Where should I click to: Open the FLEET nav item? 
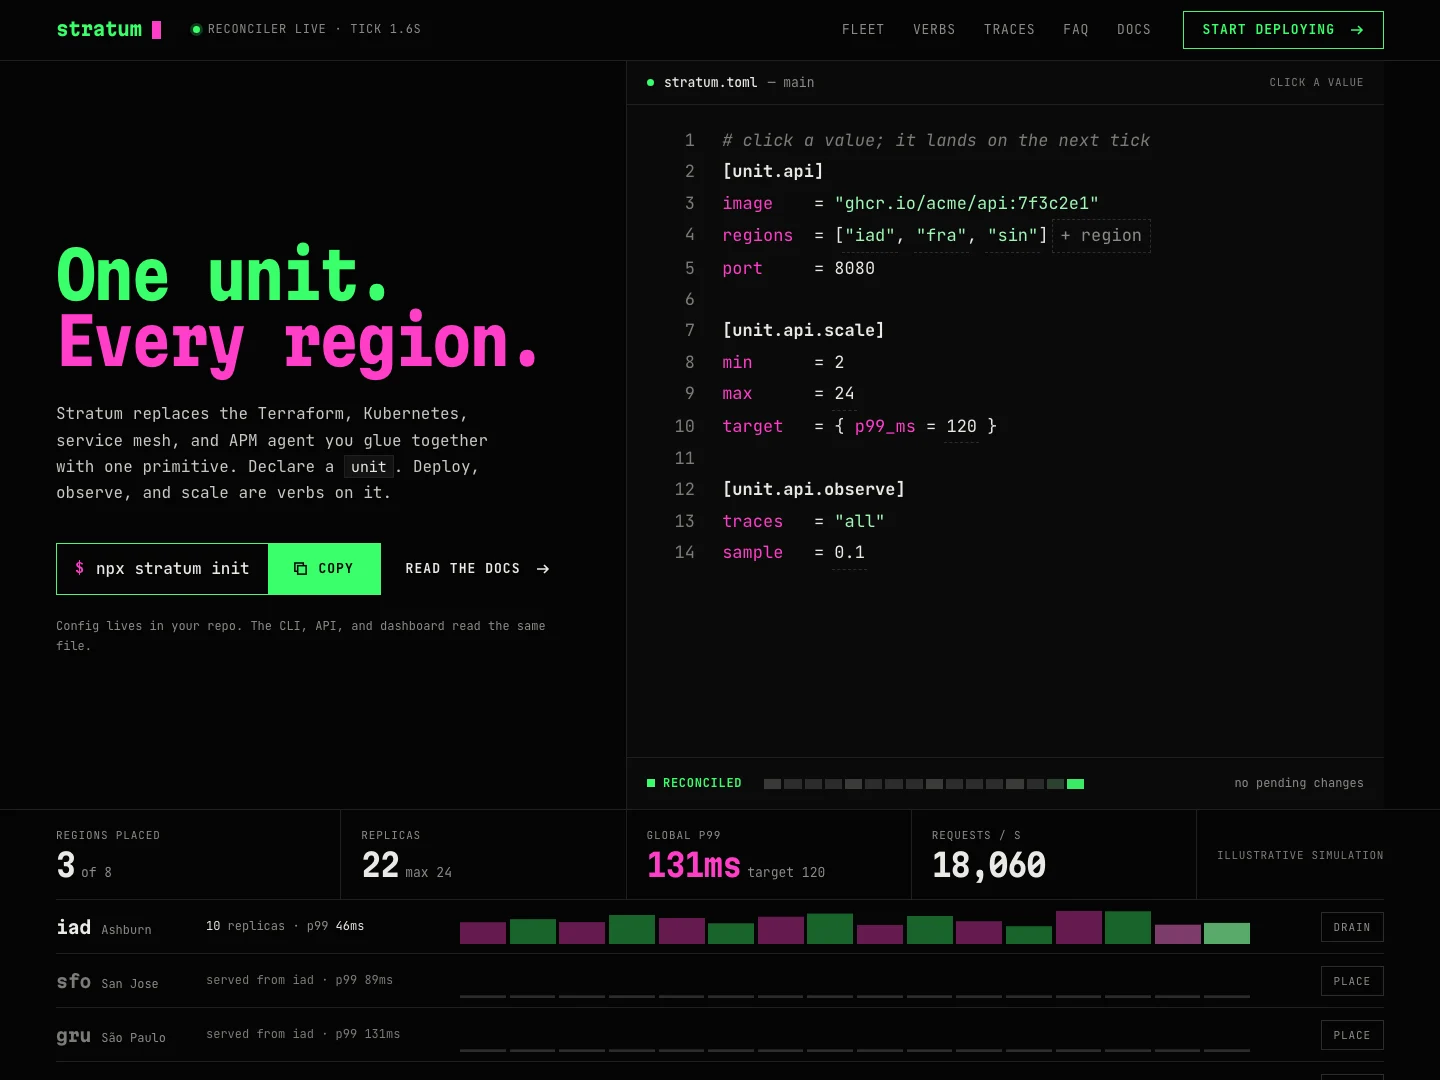pyautogui.click(x=863, y=29)
